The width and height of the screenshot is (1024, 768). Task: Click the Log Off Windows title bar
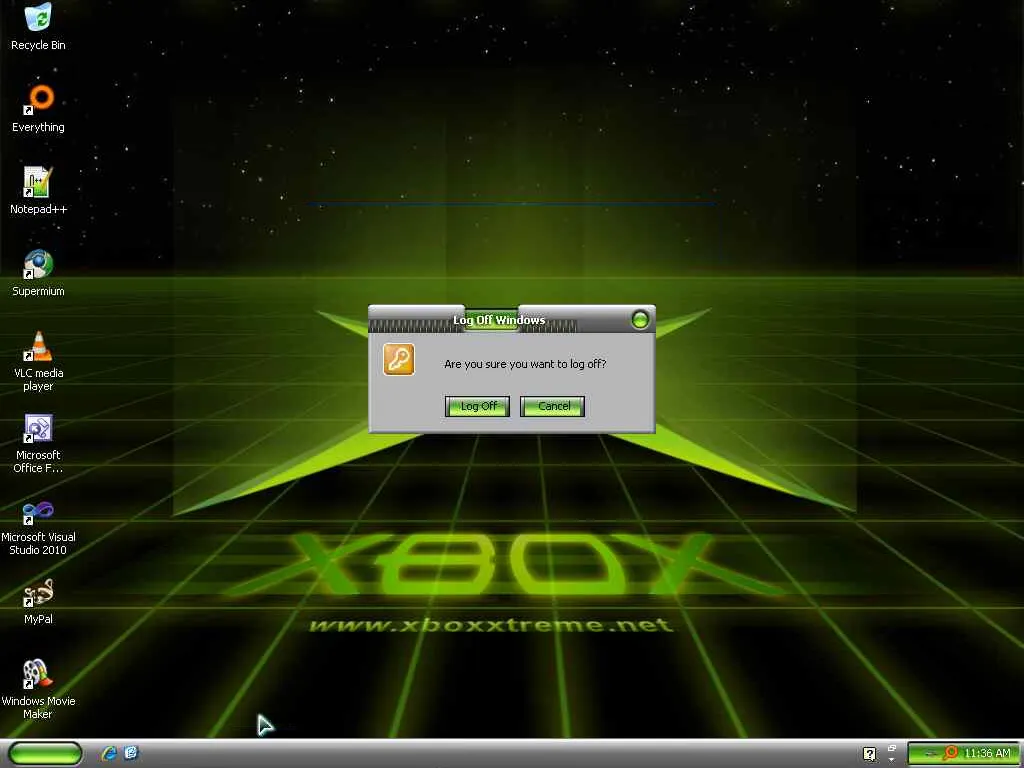[512, 319]
